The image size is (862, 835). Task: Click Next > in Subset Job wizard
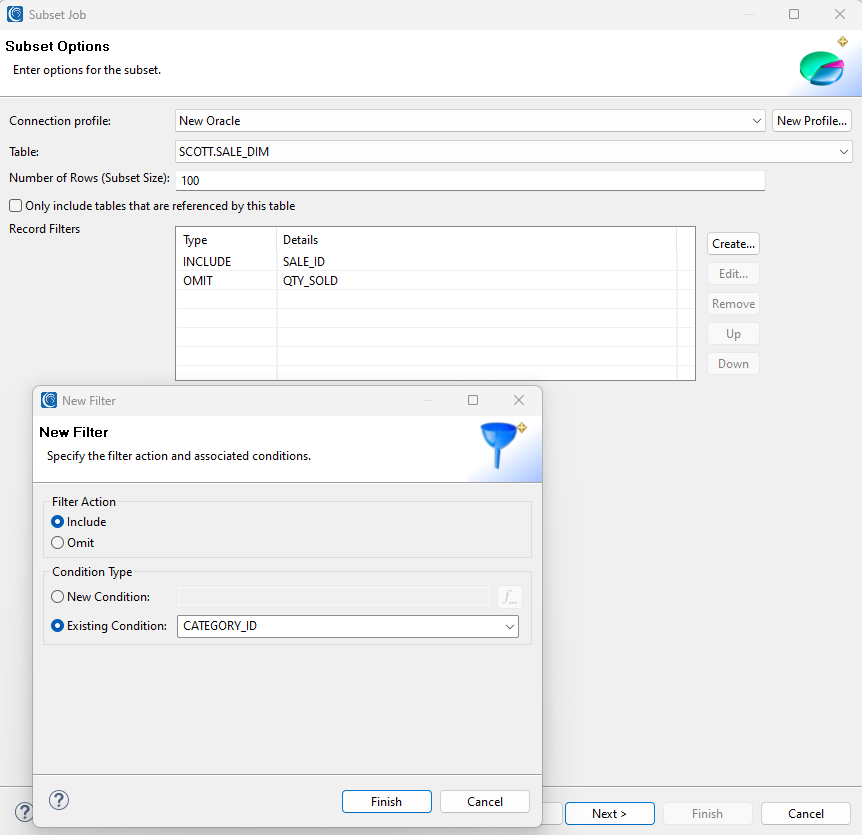pos(610,814)
